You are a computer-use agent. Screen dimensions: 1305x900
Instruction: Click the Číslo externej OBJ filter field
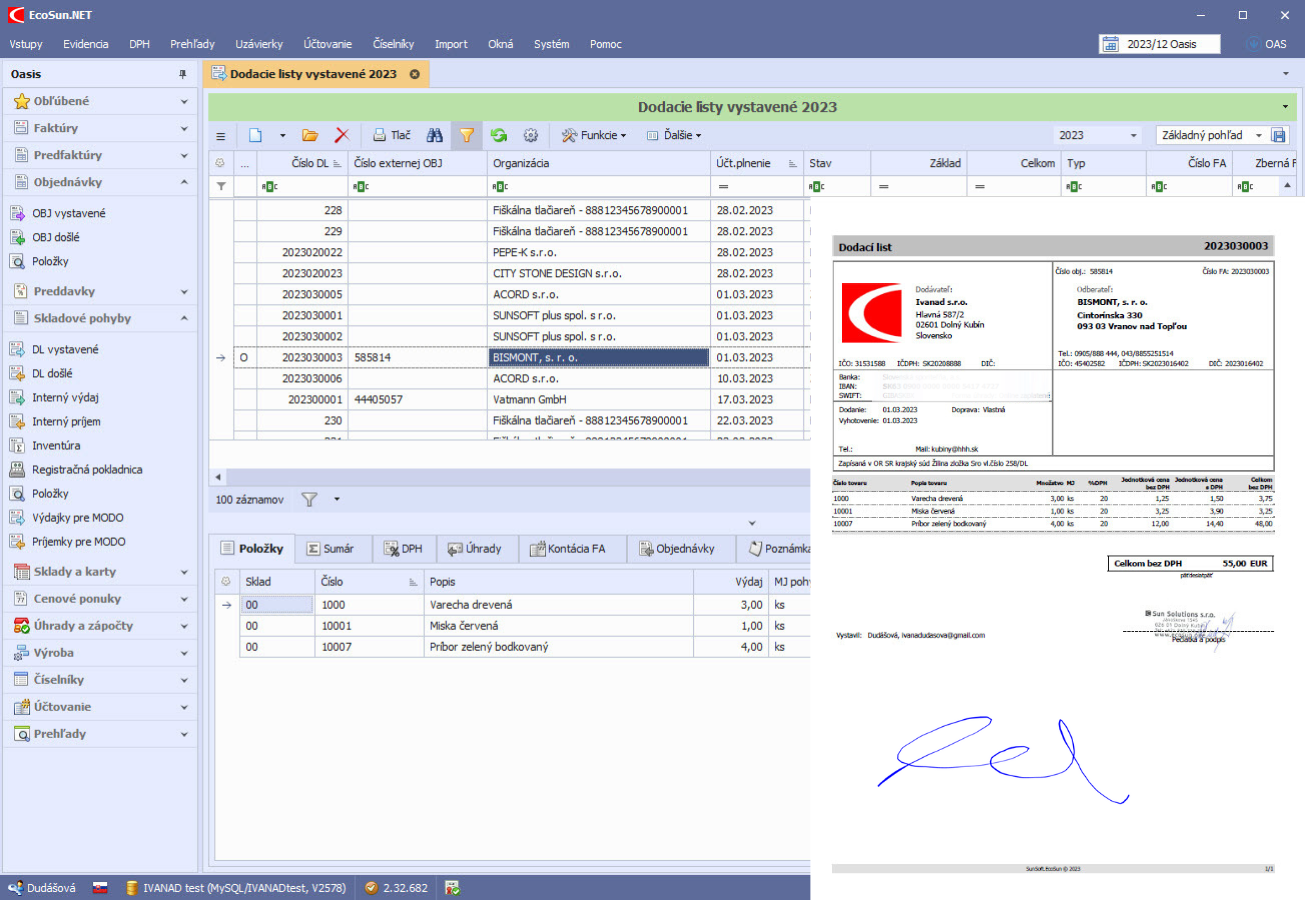click(x=420, y=186)
